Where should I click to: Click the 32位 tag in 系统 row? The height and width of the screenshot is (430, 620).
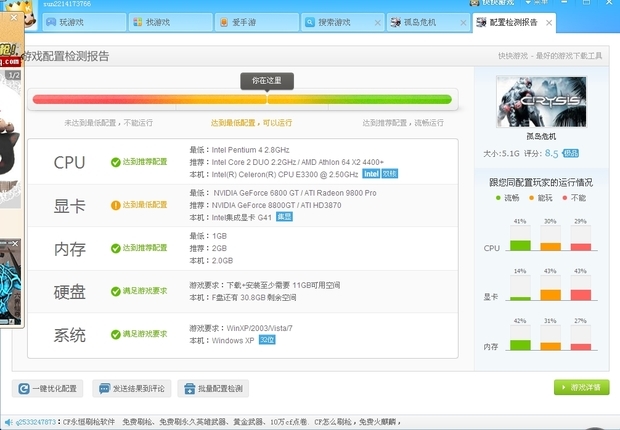tap(267, 340)
